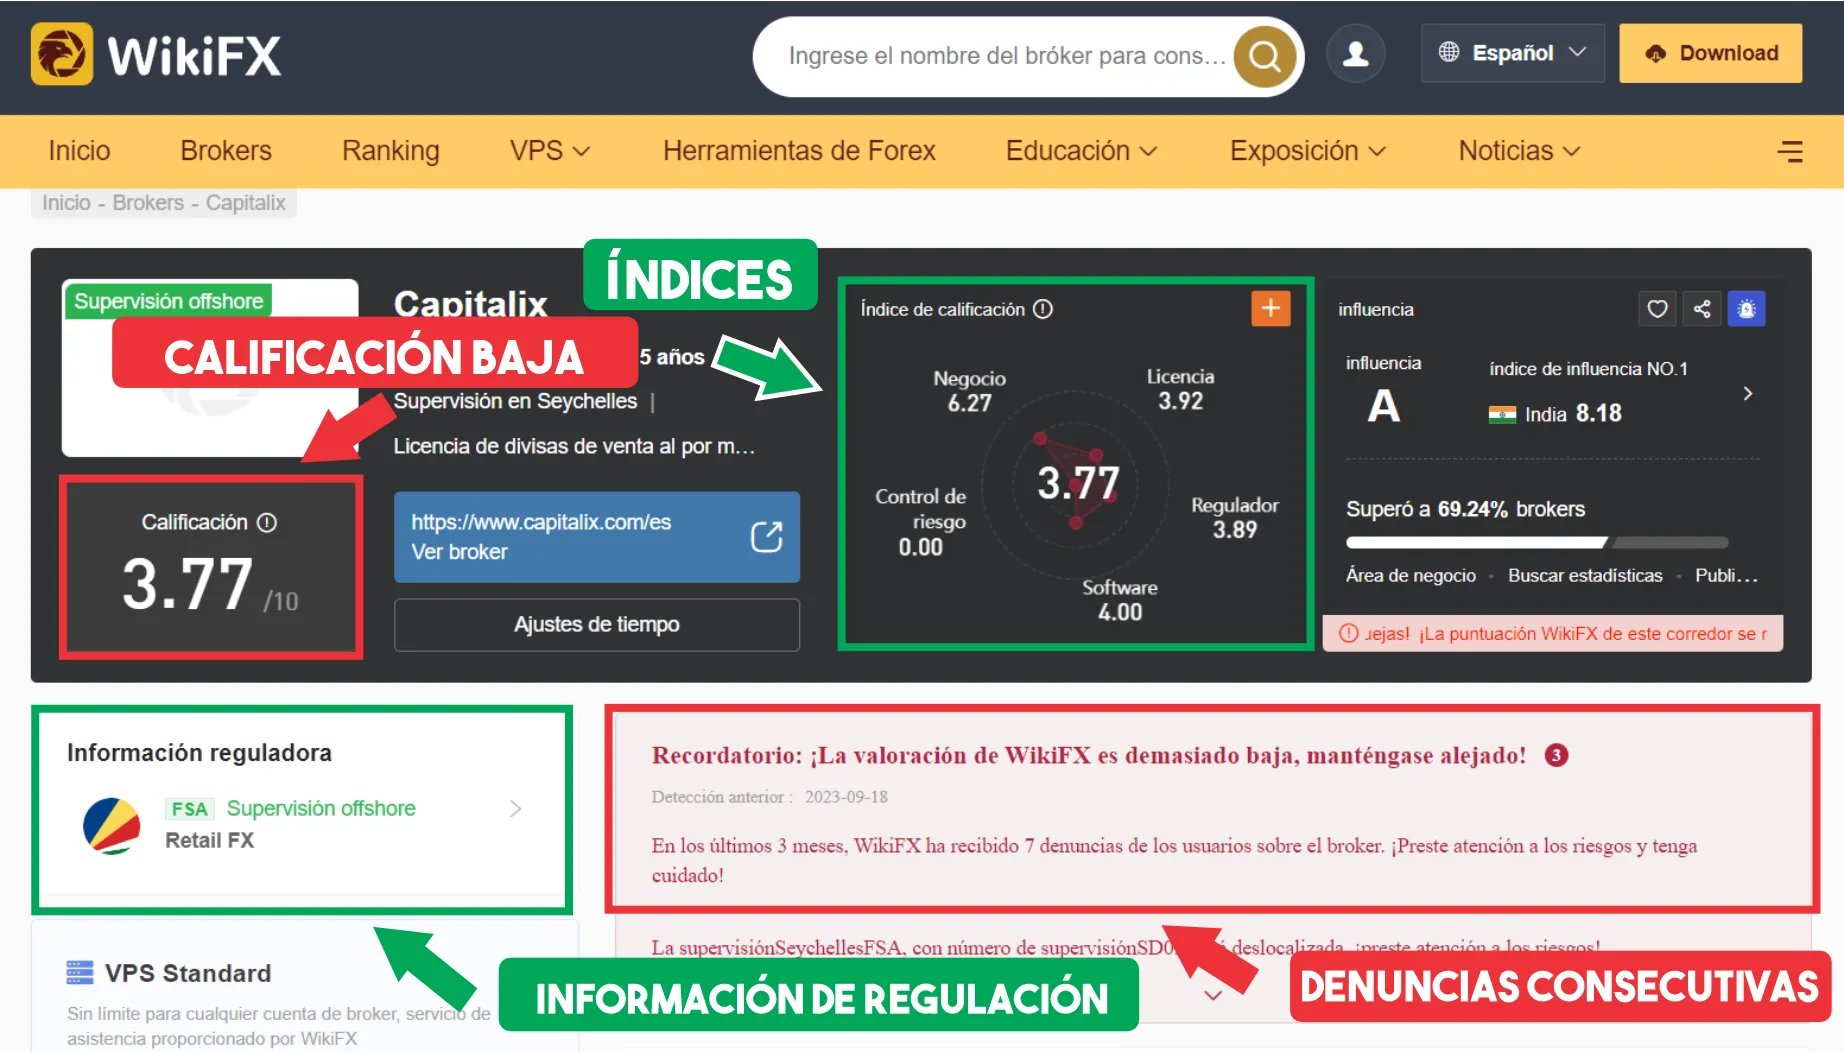
Task: Click the 'Licencia 3.92' score
Action: click(1180, 389)
